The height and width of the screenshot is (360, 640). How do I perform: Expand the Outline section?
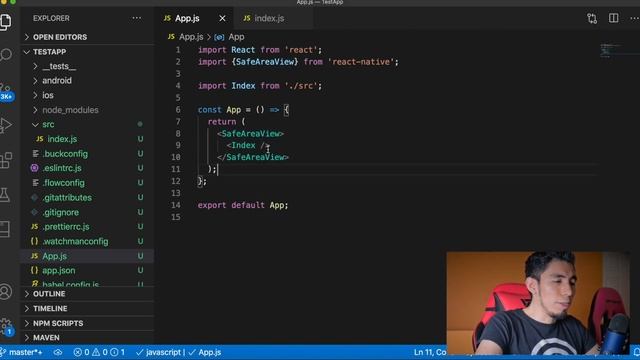(87, 294)
